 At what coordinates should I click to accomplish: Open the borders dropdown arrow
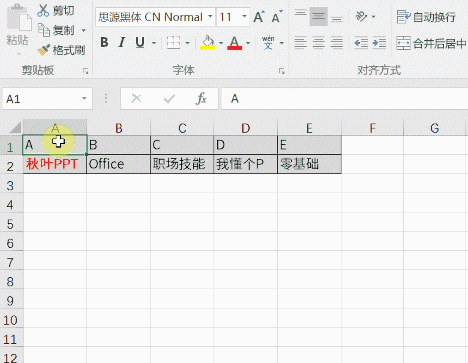(187, 43)
